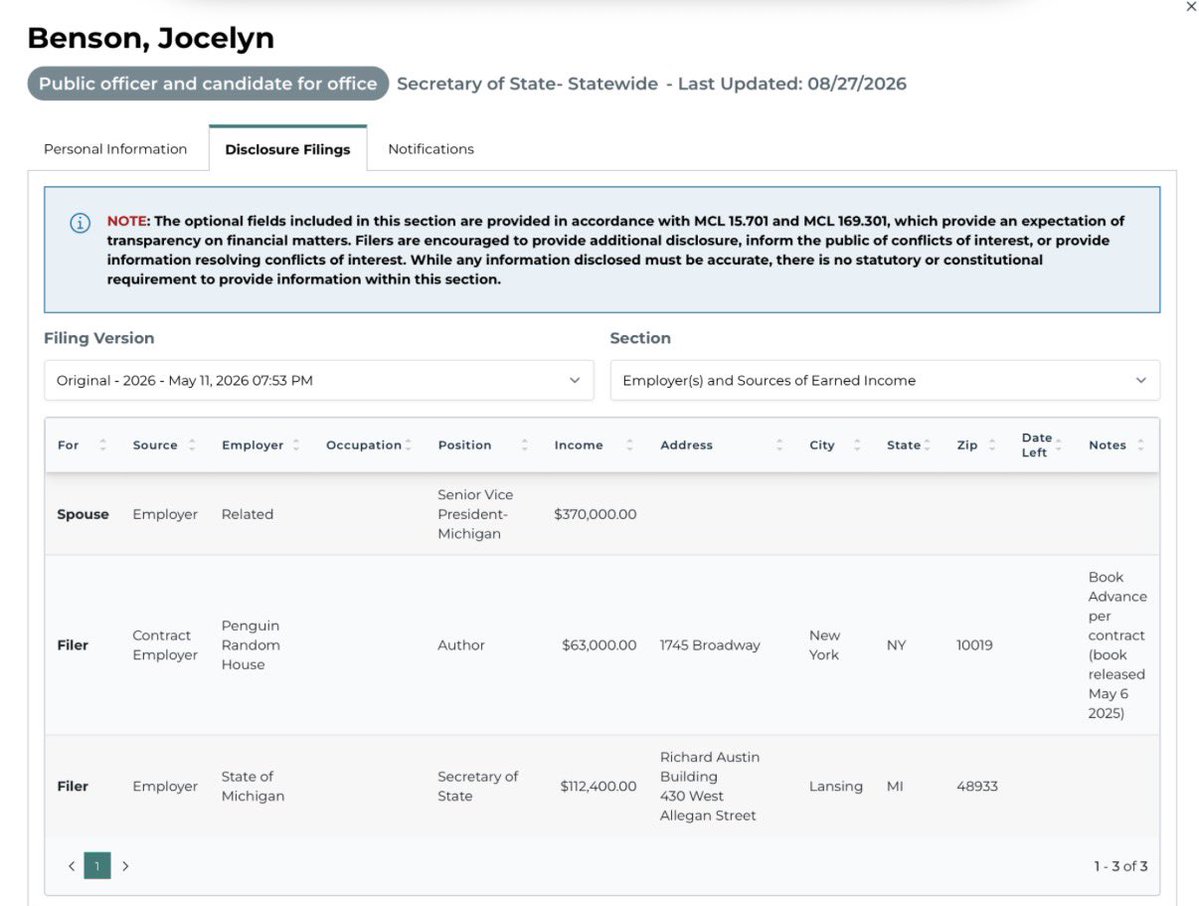Sort table by the Source column
The width and height of the screenshot is (1199, 906).
point(192,445)
